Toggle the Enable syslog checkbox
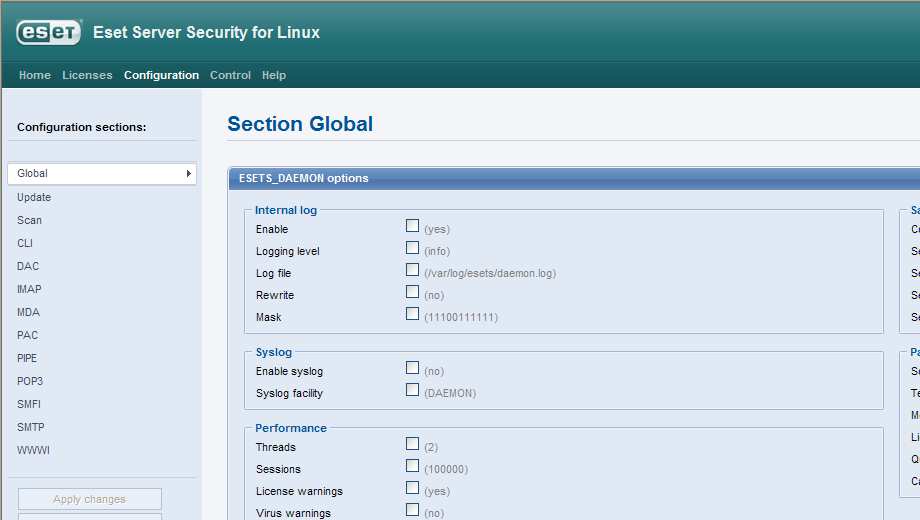This screenshot has width=920, height=520. pyautogui.click(x=412, y=367)
